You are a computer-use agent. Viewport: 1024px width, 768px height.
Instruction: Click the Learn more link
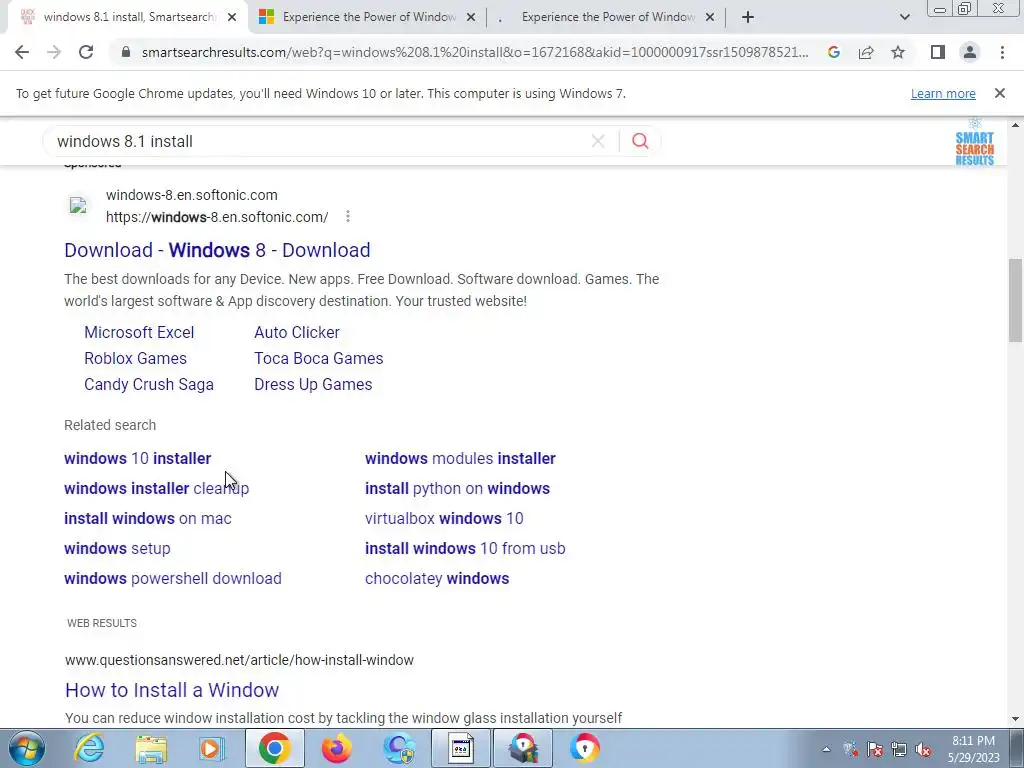(943, 93)
